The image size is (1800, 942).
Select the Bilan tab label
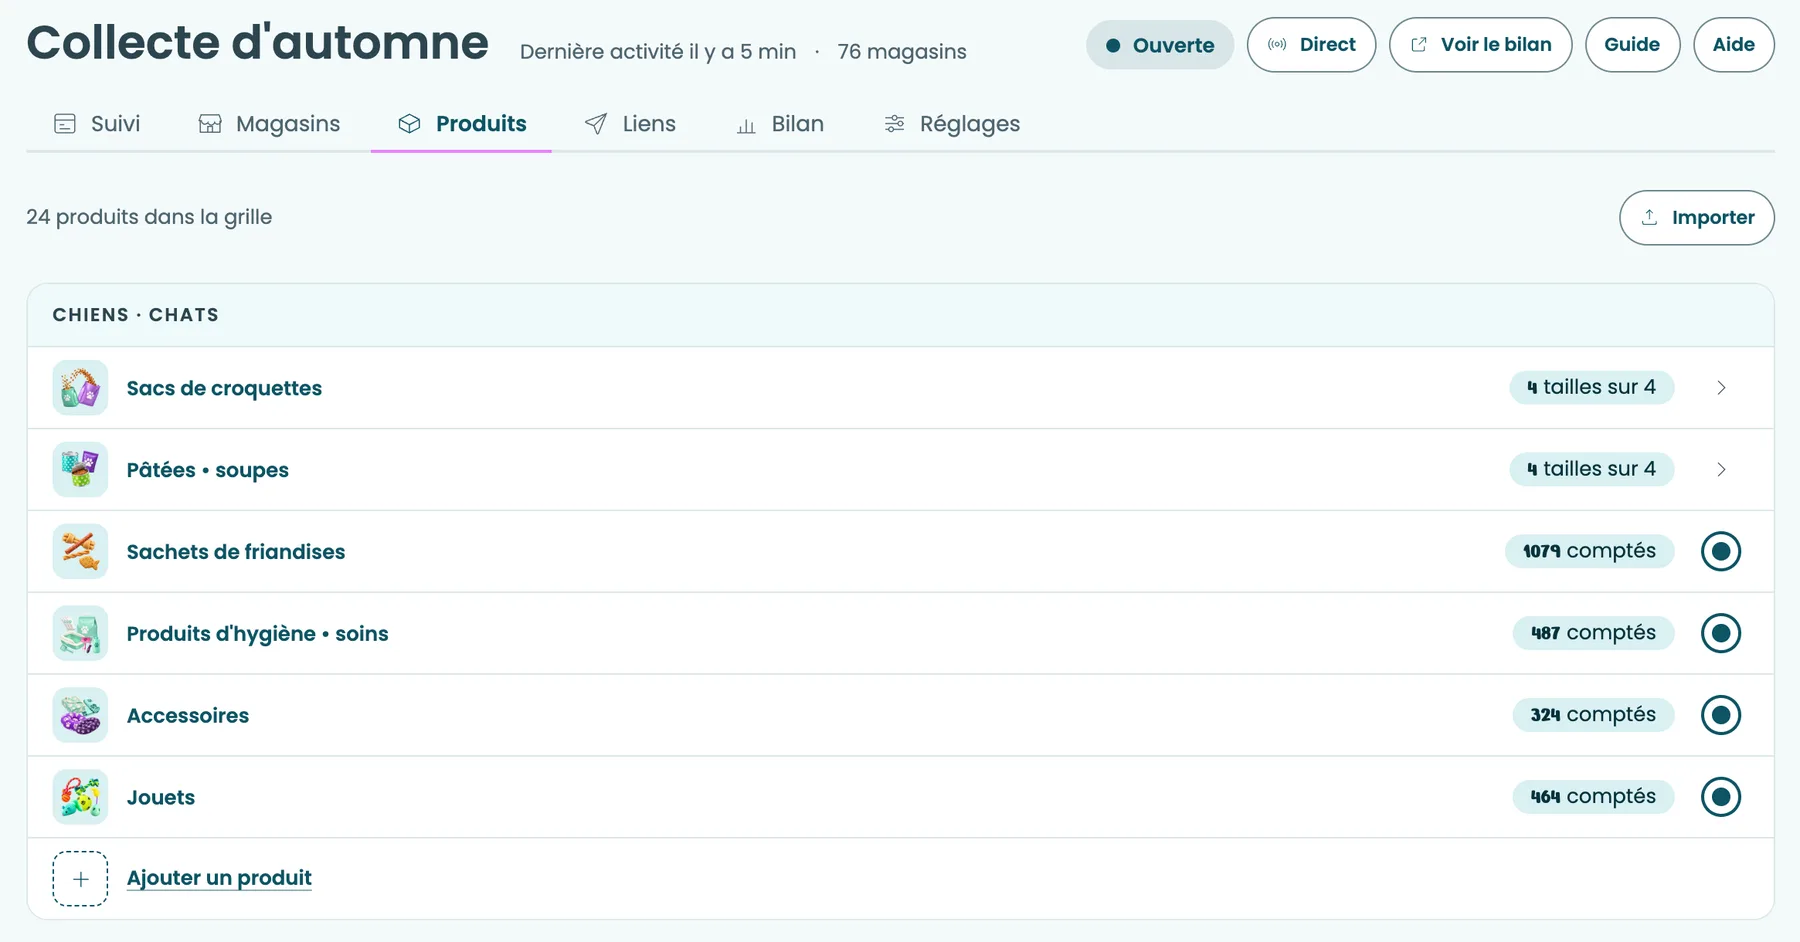tap(797, 124)
